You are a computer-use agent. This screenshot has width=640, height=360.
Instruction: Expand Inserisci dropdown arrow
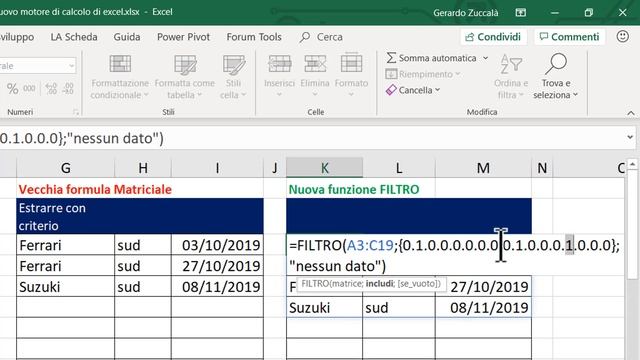[279, 95]
